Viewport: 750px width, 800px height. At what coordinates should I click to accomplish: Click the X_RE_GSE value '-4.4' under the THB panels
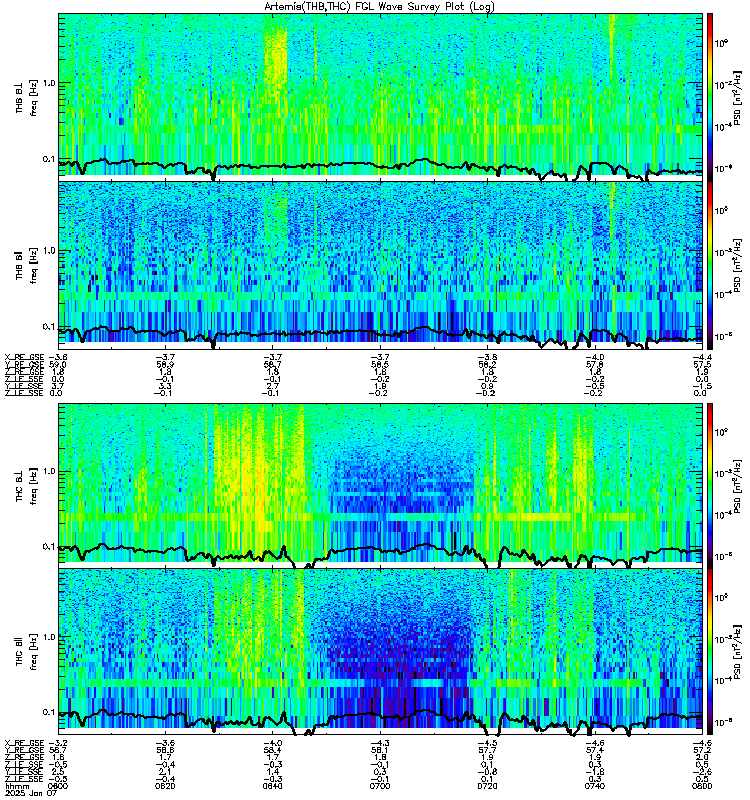coord(703,357)
